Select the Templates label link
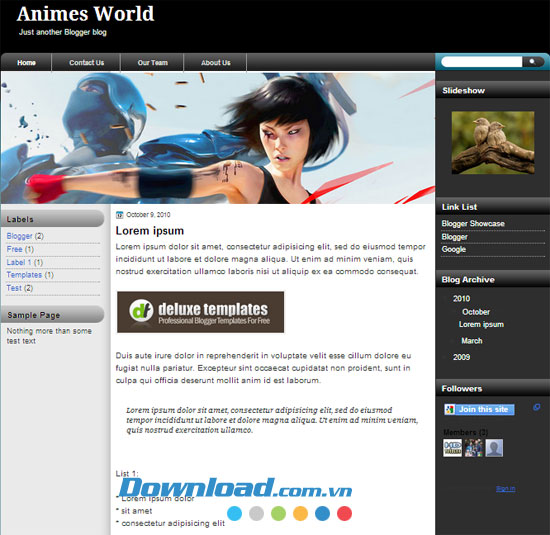 pyautogui.click(x=24, y=275)
